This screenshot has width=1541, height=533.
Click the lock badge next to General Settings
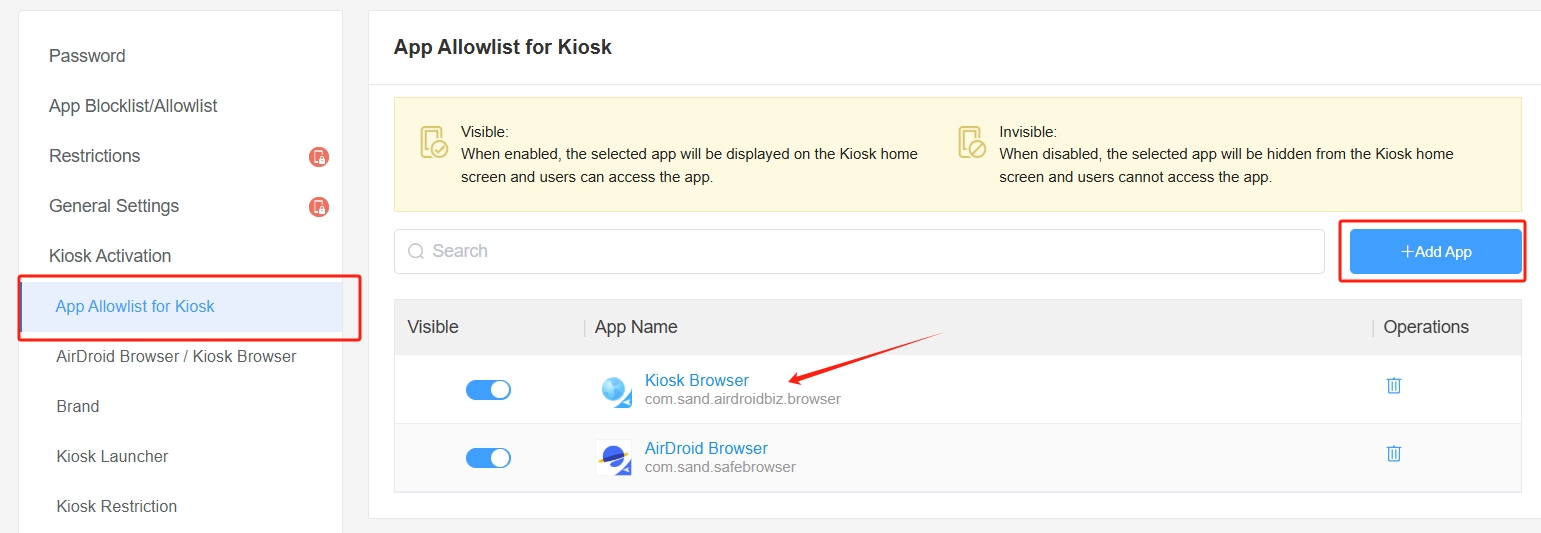click(x=318, y=207)
